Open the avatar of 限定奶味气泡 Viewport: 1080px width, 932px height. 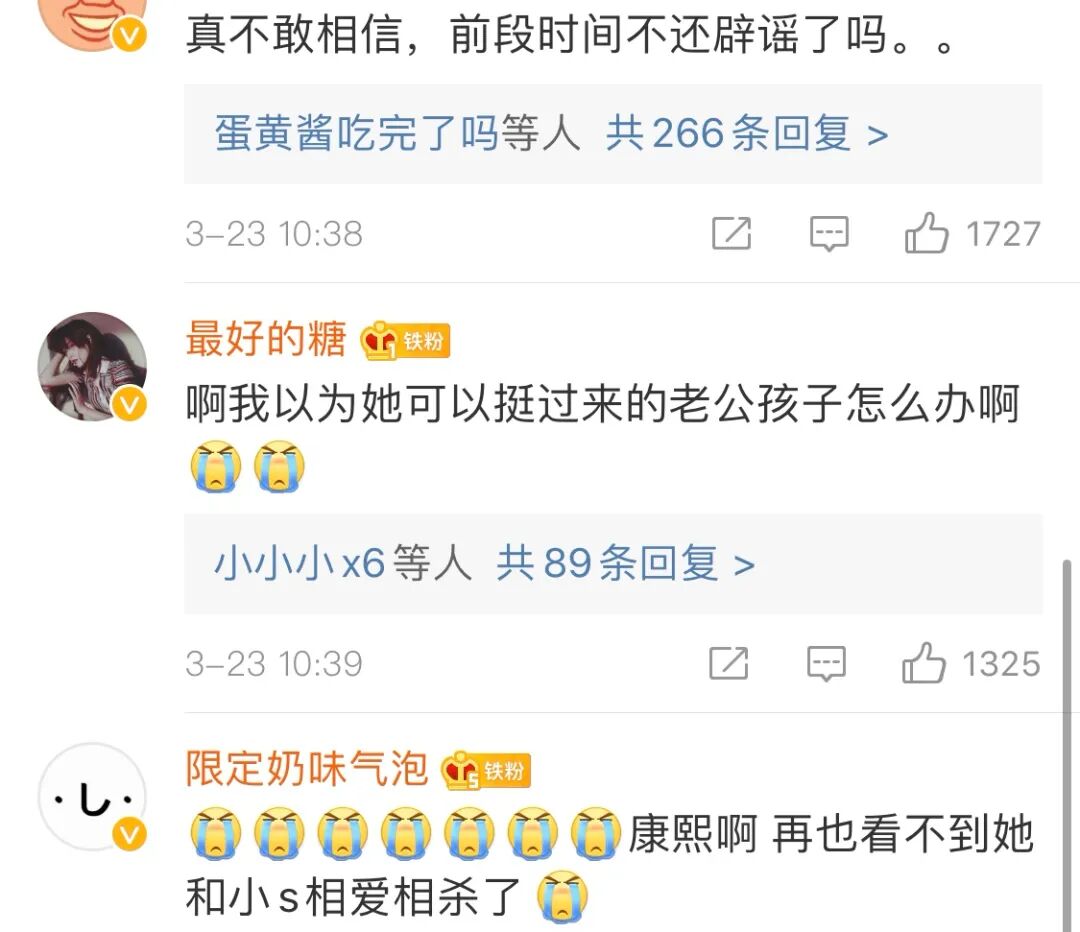[92, 797]
